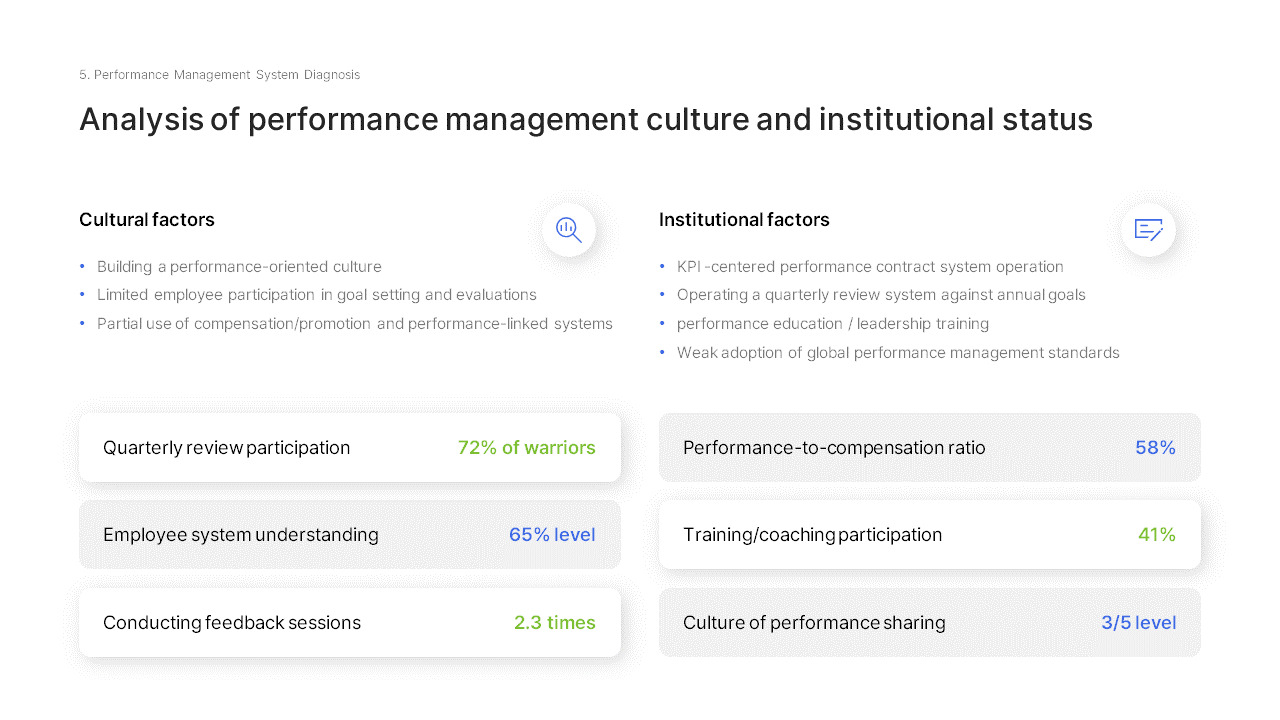Screen dimensions: 1280x720
Task: Click the Institutional factors heading
Action: (x=744, y=219)
